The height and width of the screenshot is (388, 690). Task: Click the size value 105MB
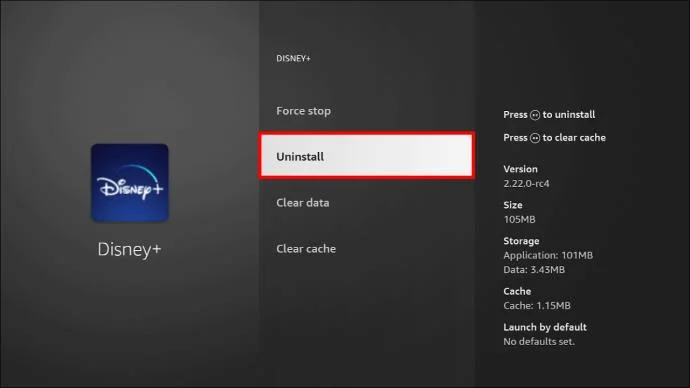click(x=519, y=220)
